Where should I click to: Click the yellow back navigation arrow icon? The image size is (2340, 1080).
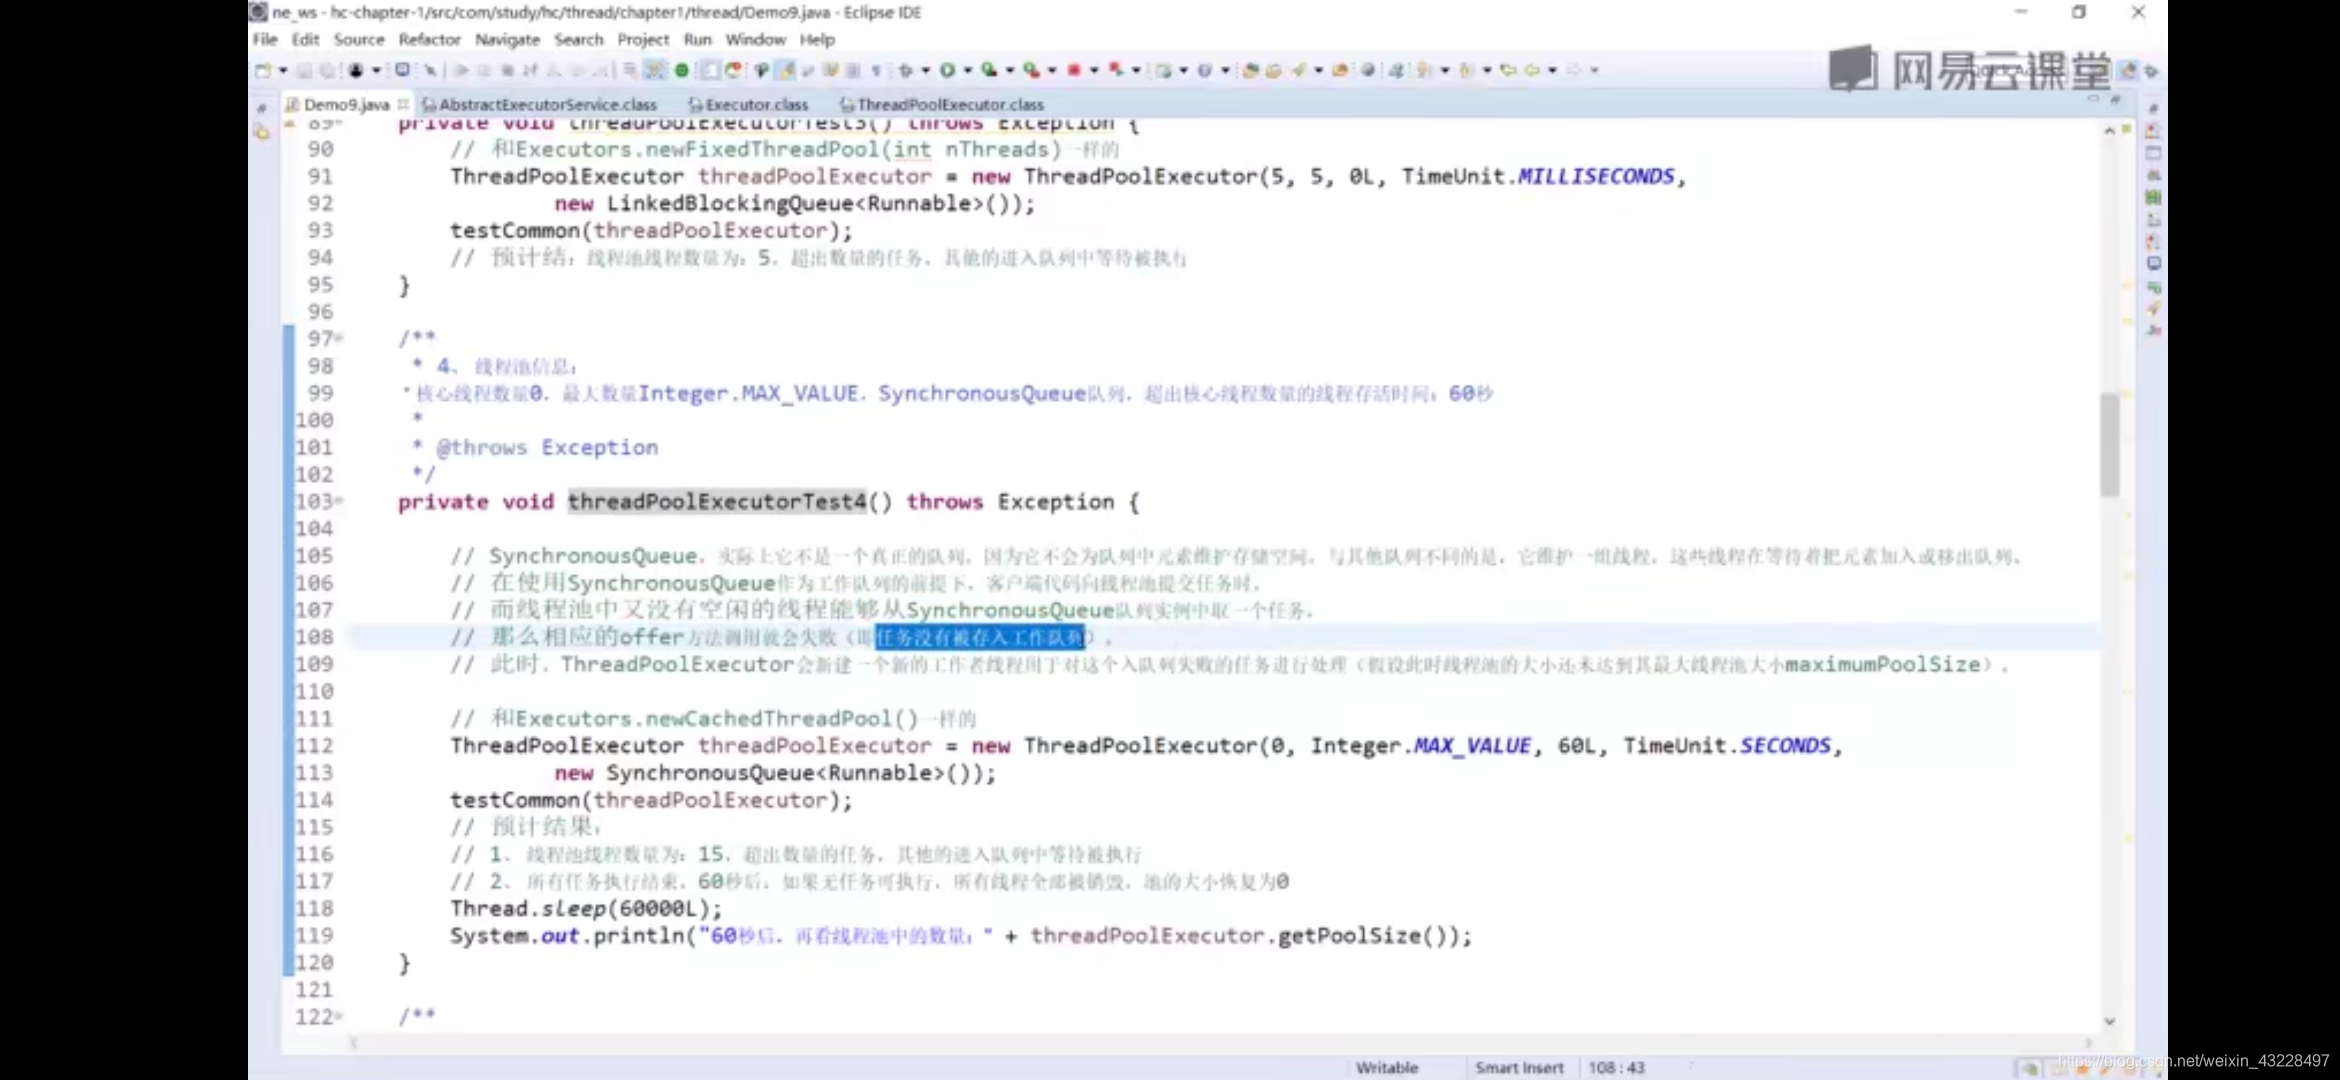tap(1508, 70)
